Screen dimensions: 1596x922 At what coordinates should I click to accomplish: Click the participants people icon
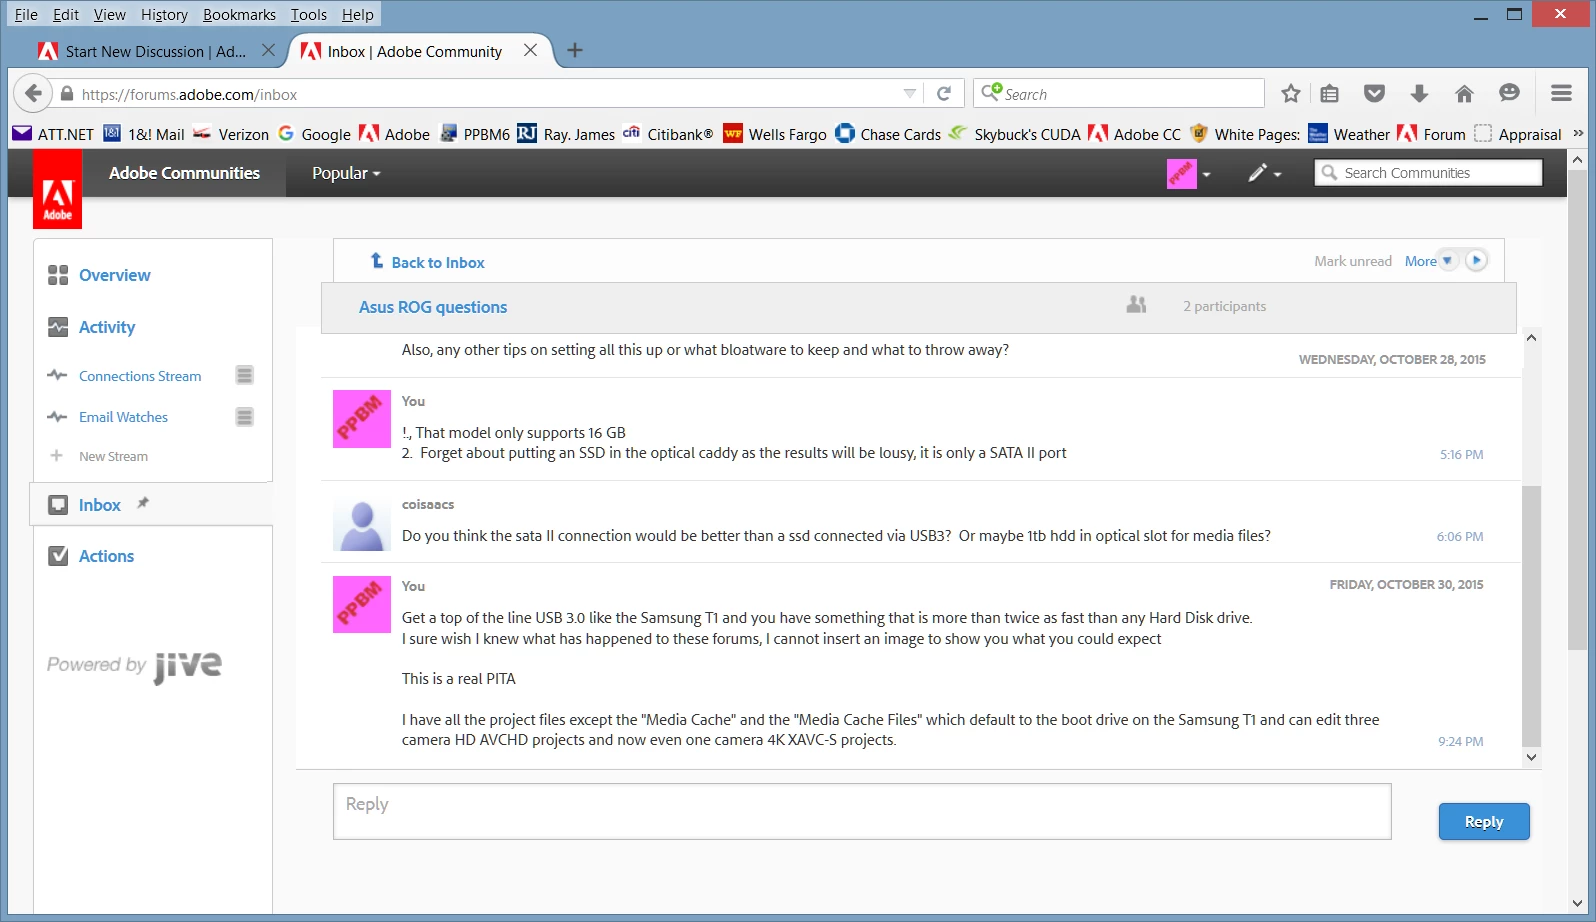[1136, 304]
